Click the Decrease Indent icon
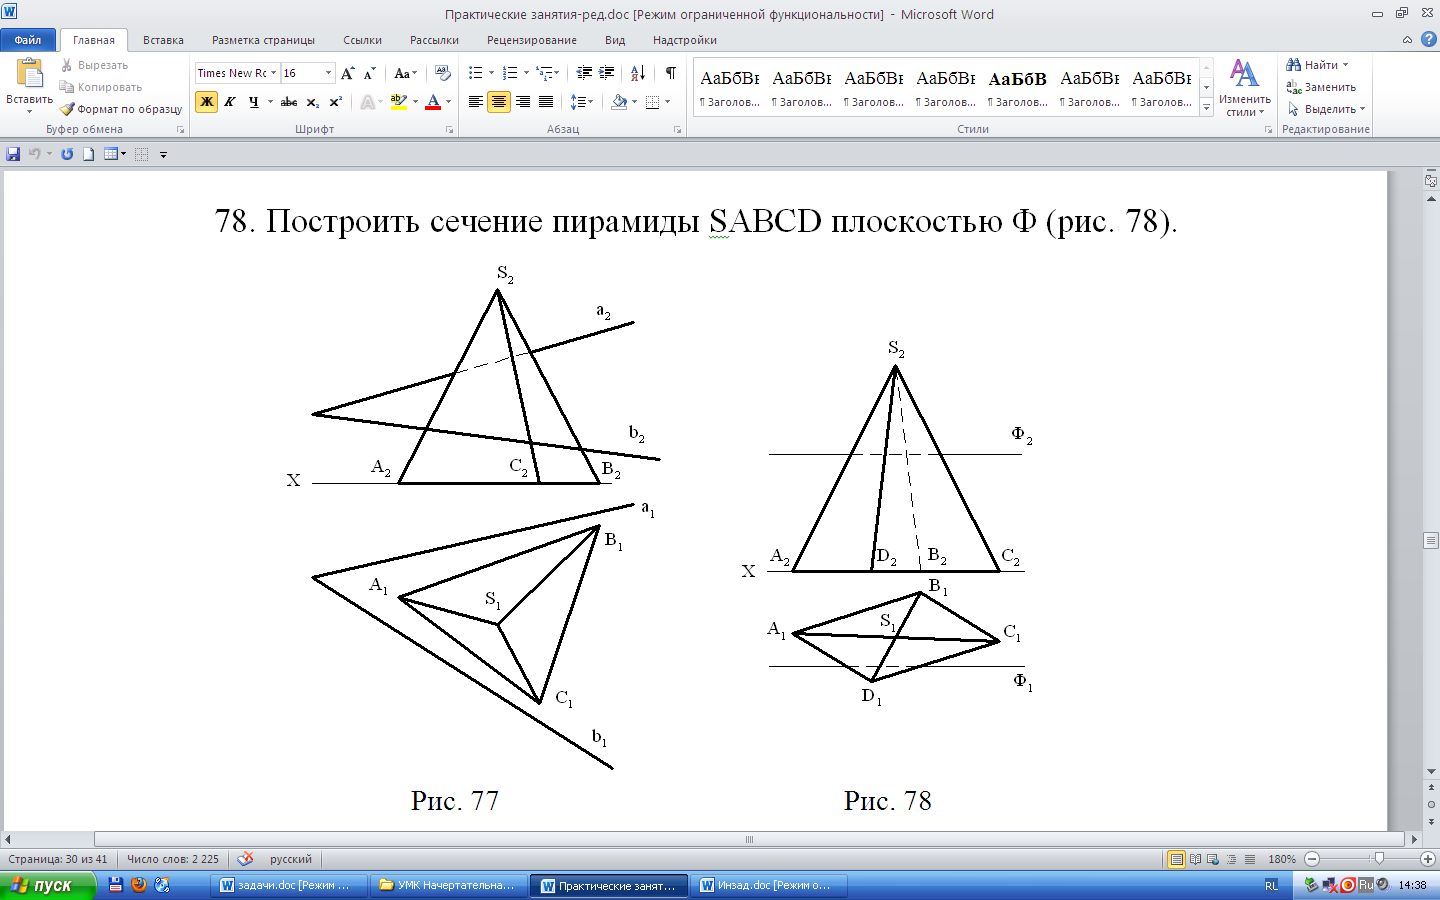Image resolution: width=1440 pixels, height=900 pixels. [x=584, y=73]
